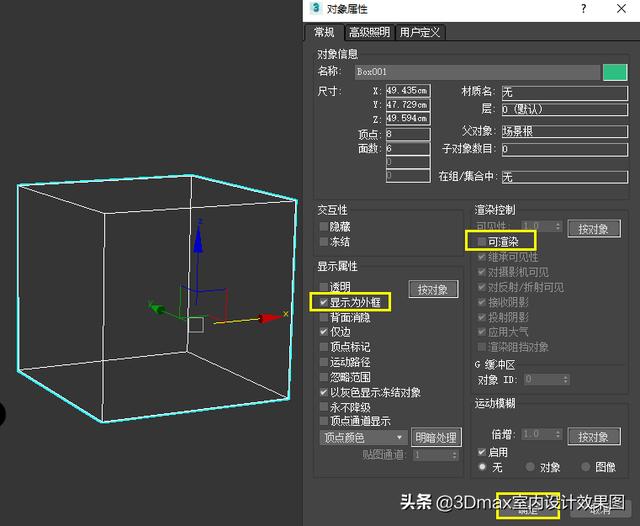Click the green Y-axis gizmo arrow
Image resolution: width=640 pixels, height=526 pixels.
pyautogui.click(x=157, y=308)
